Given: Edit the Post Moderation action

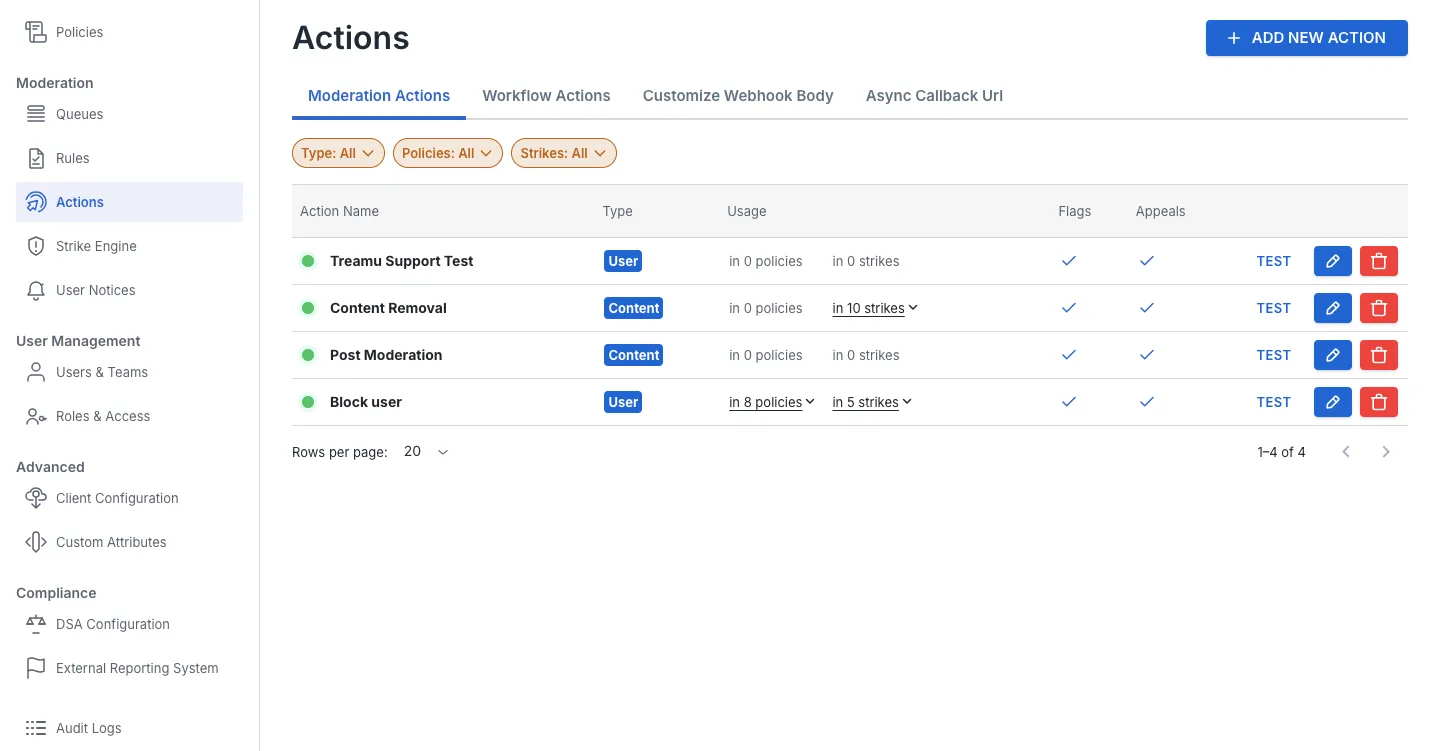Looking at the screenshot, I should [1332, 355].
